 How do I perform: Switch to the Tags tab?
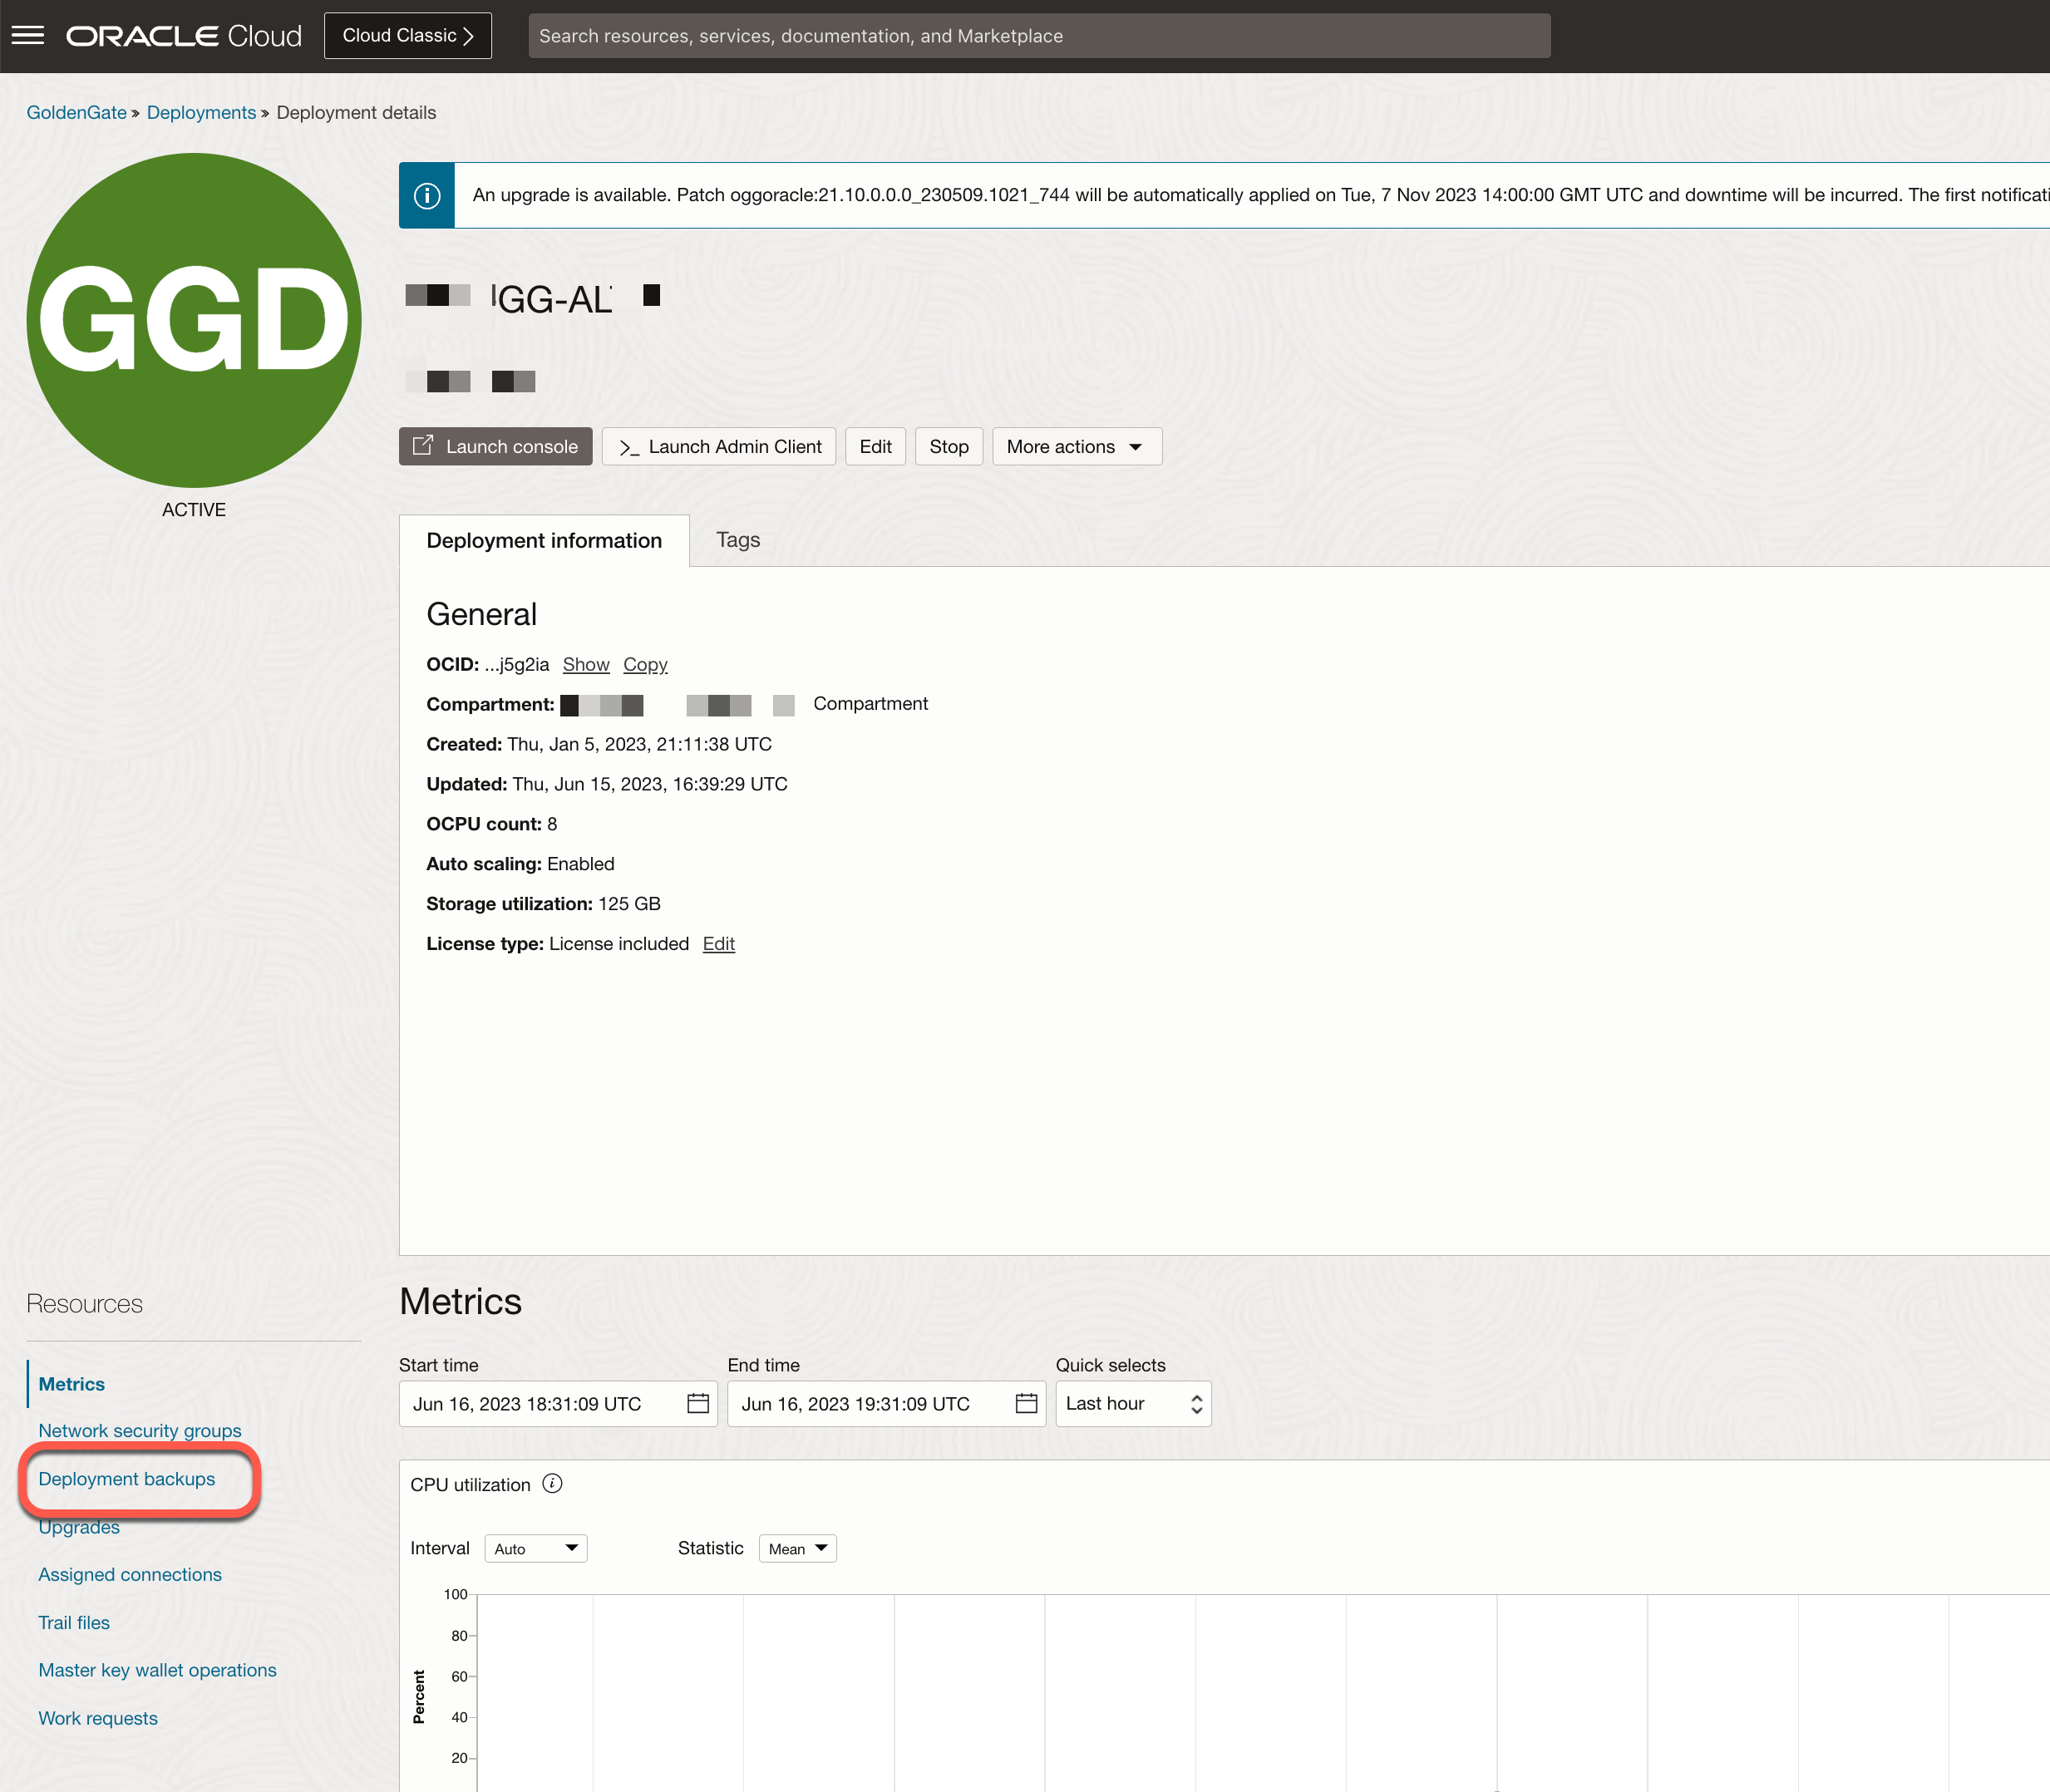click(736, 539)
